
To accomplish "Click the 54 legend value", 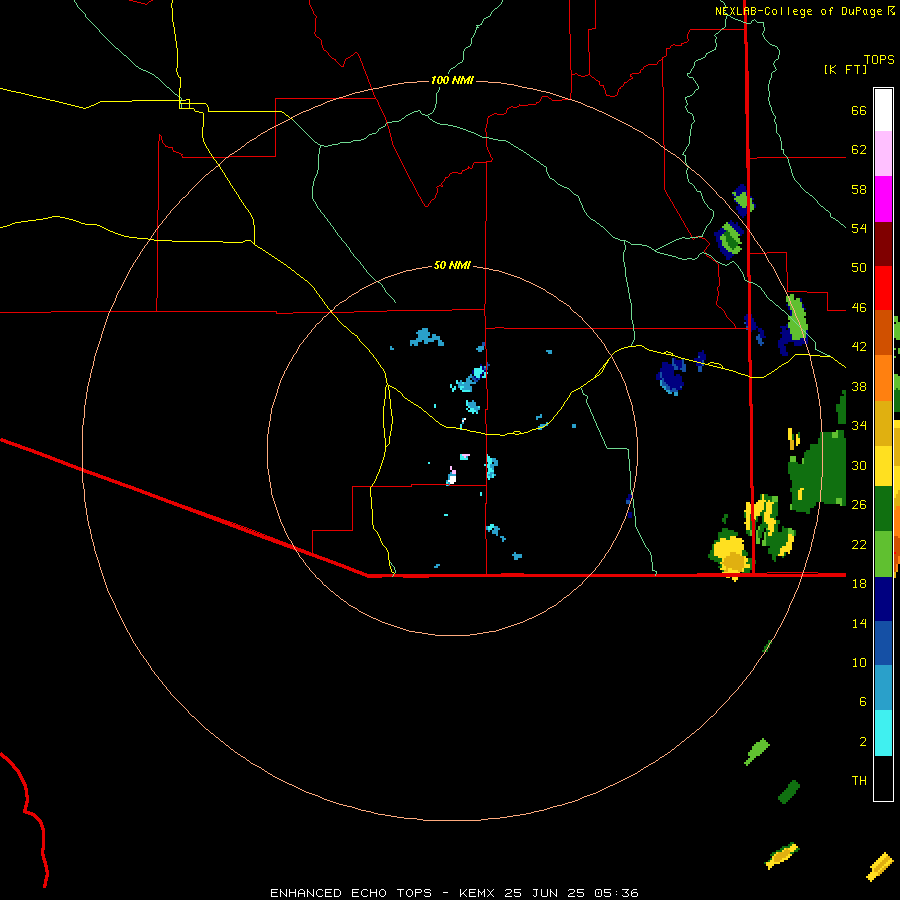I will 859,228.
